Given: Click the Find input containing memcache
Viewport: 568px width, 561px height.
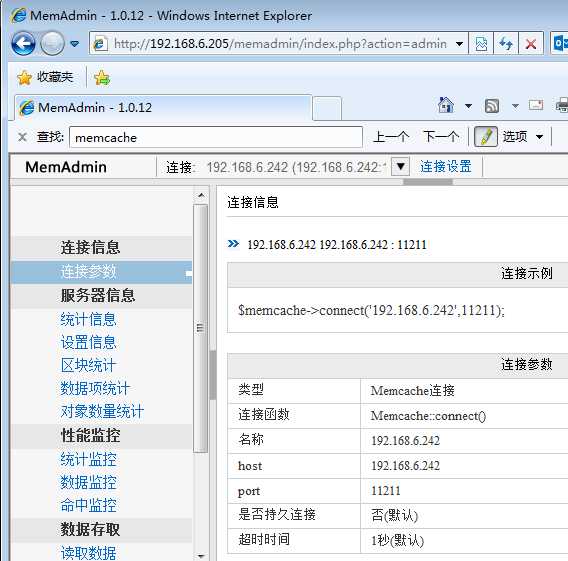Looking at the screenshot, I should click(x=216, y=137).
